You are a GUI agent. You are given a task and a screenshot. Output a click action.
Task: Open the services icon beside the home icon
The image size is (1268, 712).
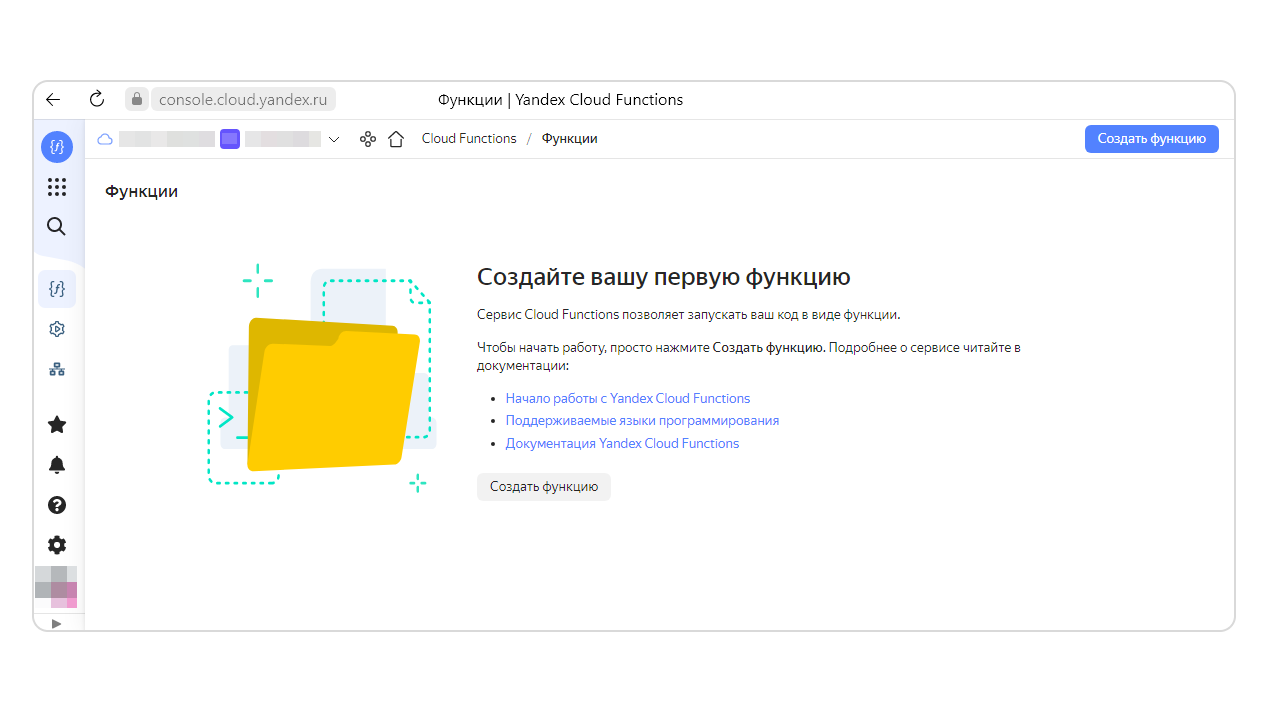pos(368,139)
